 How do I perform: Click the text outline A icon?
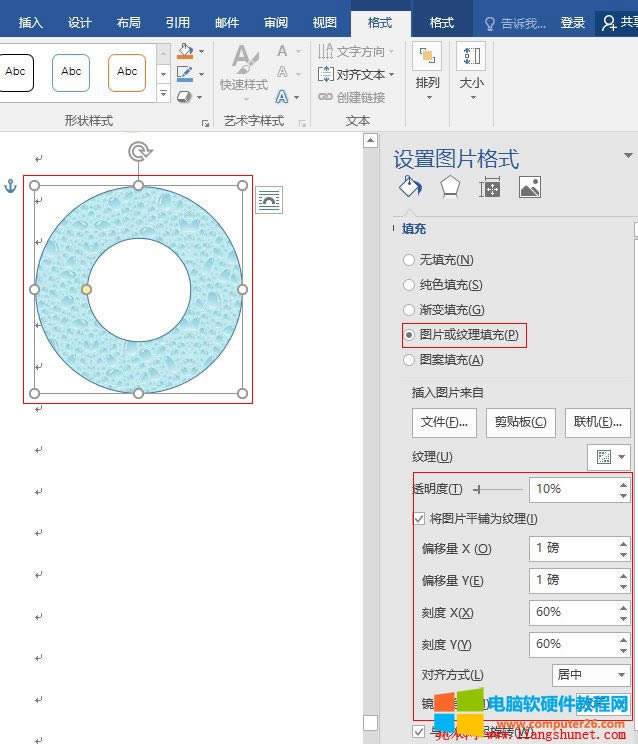click(x=282, y=73)
